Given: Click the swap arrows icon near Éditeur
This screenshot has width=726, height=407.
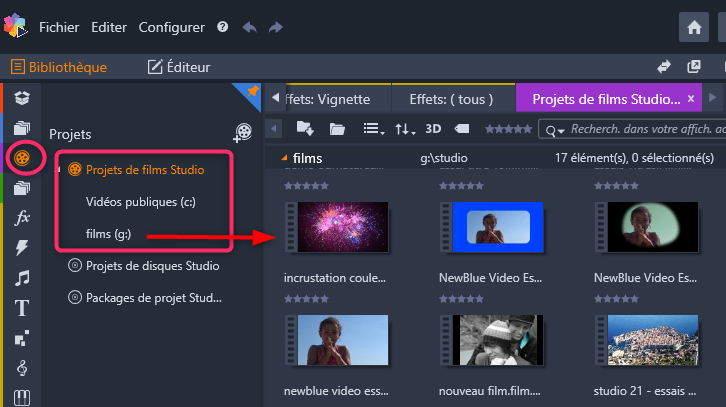Looking at the screenshot, I should click(x=664, y=67).
